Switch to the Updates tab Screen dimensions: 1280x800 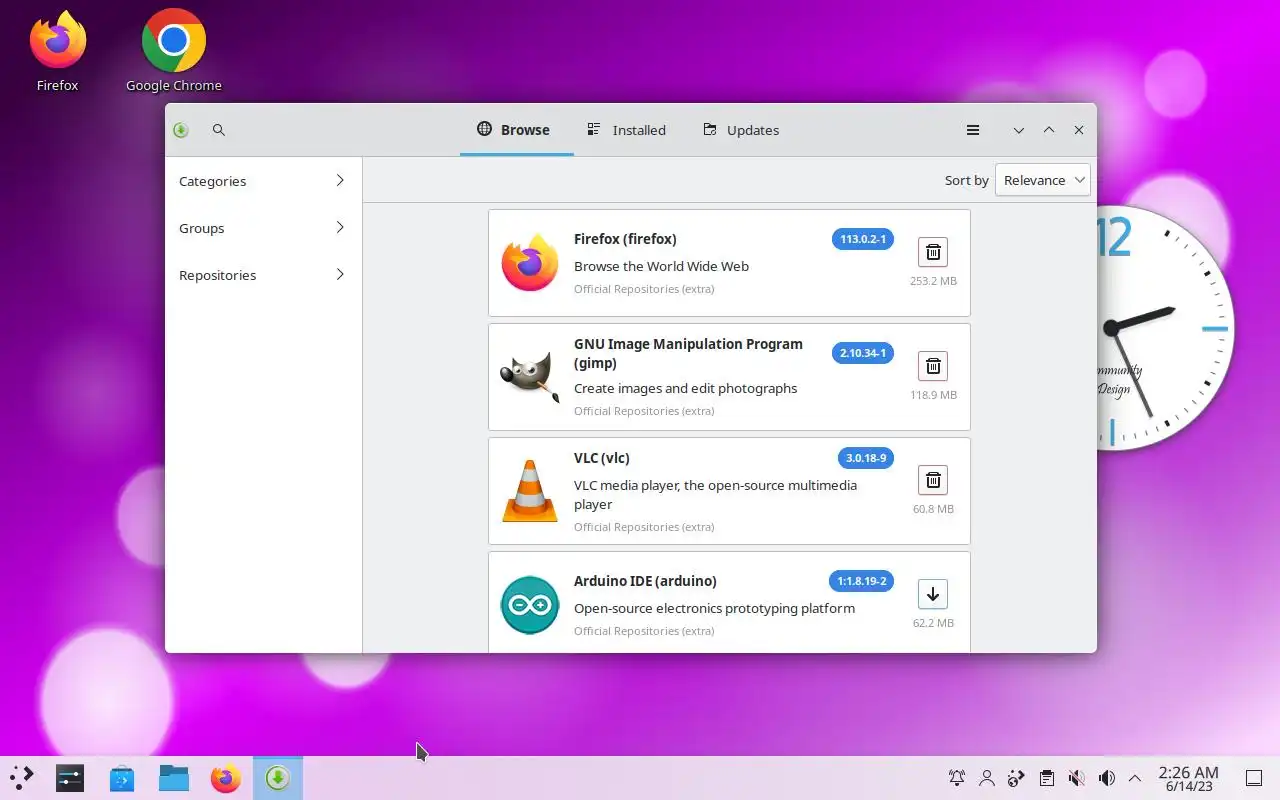pos(742,130)
